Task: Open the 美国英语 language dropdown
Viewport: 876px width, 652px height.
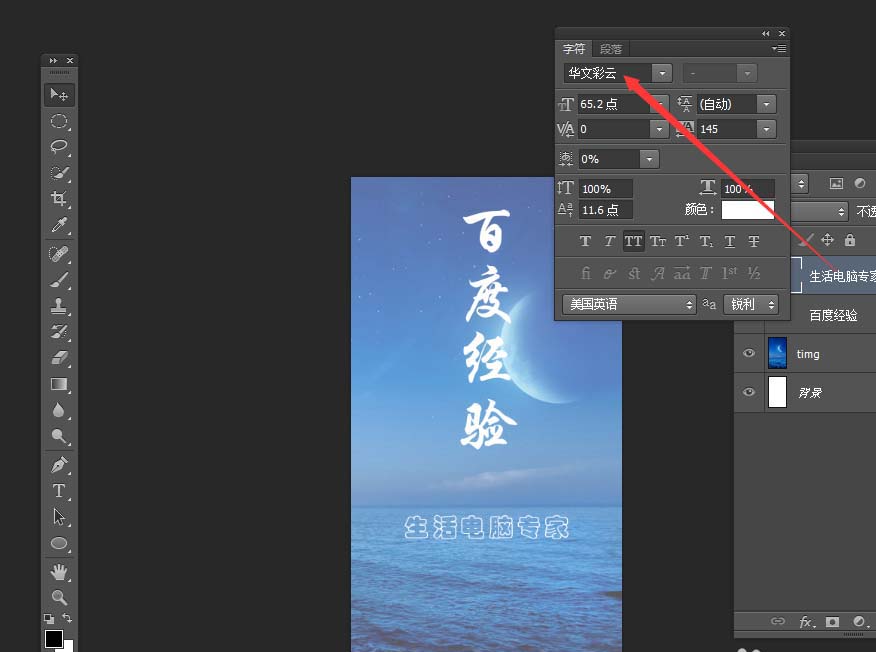Action: (629, 304)
